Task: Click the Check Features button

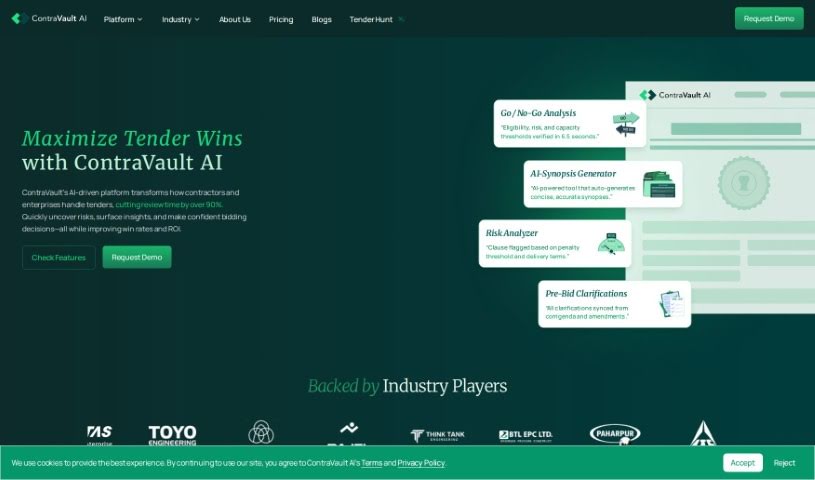Action: click(x=59, y=257)
